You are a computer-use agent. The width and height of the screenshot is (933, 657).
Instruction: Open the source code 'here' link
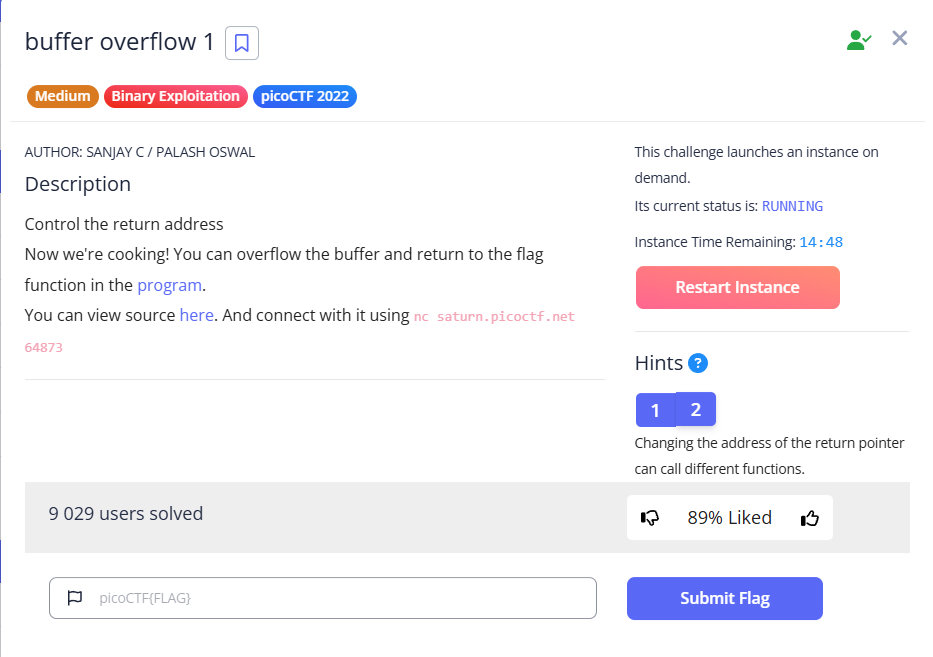[197, 315]
